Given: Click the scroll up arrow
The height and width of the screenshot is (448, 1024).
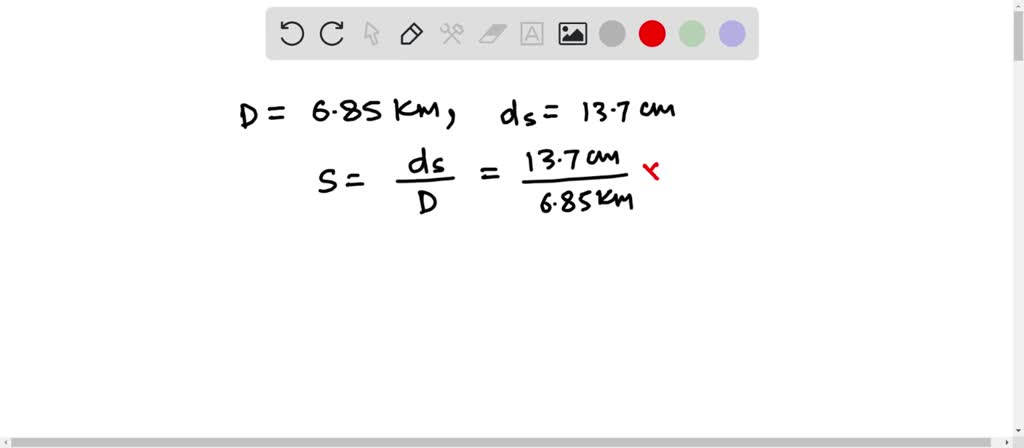Looking at the screenshot, I should coord(1018,5).
